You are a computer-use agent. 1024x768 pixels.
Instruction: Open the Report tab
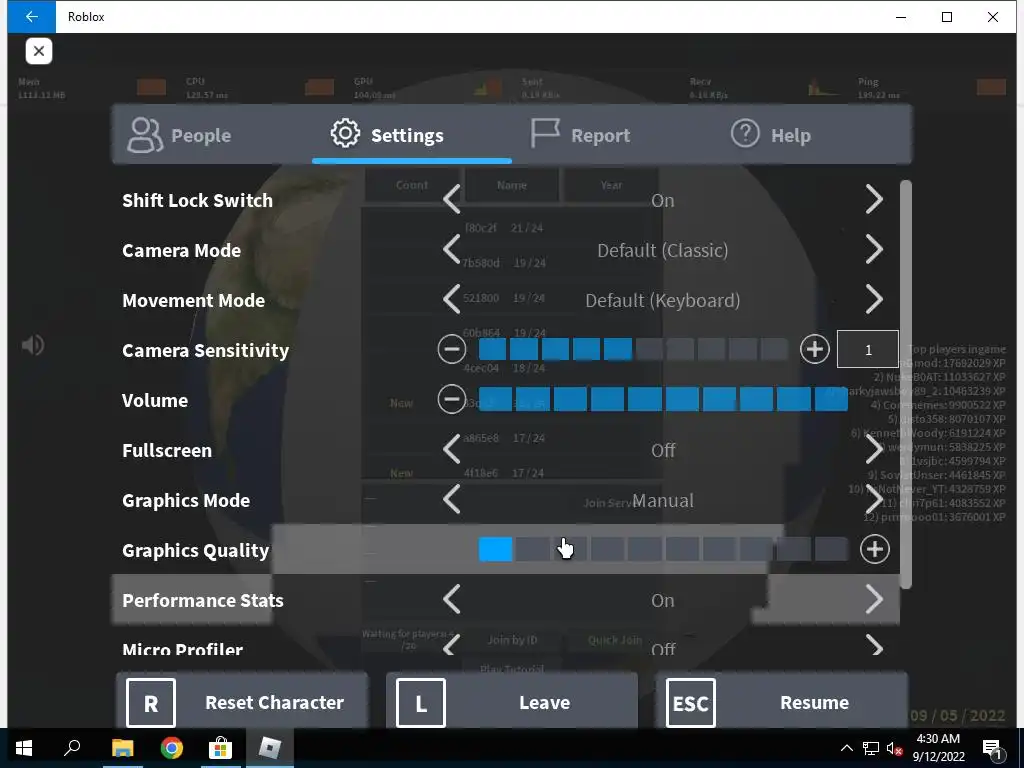[612, 135]
